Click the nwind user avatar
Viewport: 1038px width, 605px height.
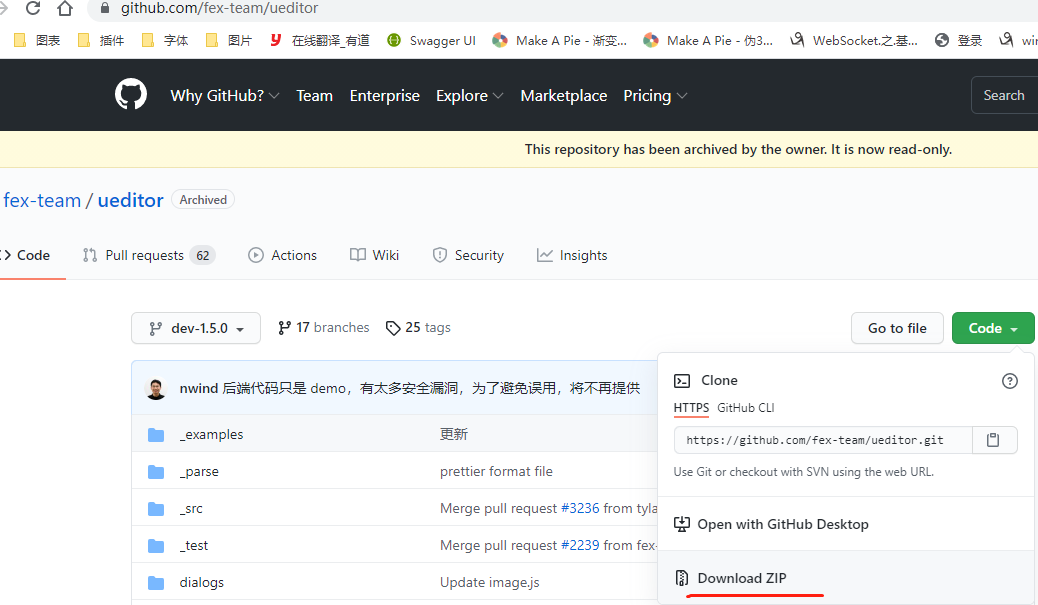coord(156,389)
